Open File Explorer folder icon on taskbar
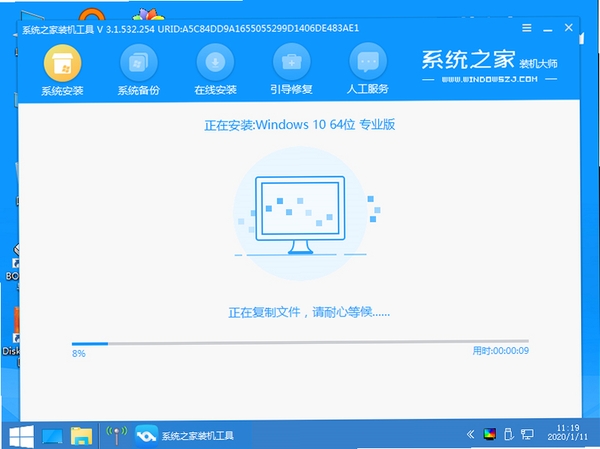Viewport: 600px width, 449px height. coord(82,436)
